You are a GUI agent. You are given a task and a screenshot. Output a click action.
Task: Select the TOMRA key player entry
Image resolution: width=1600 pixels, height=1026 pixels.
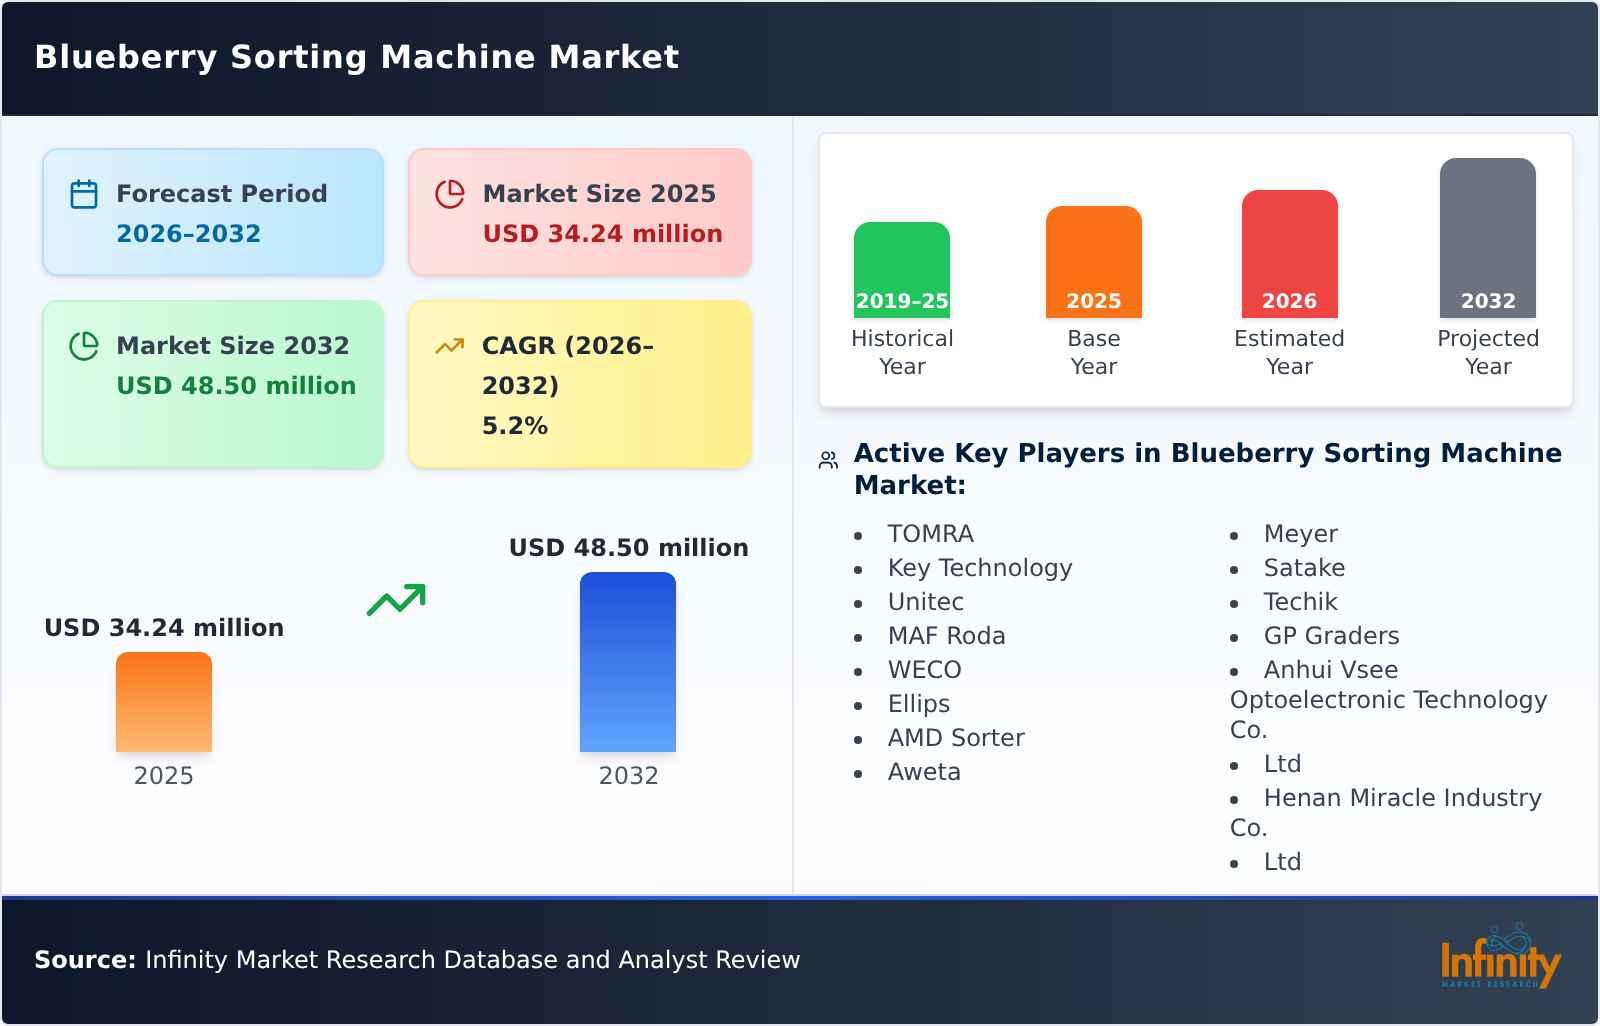(x=929, y=533)
